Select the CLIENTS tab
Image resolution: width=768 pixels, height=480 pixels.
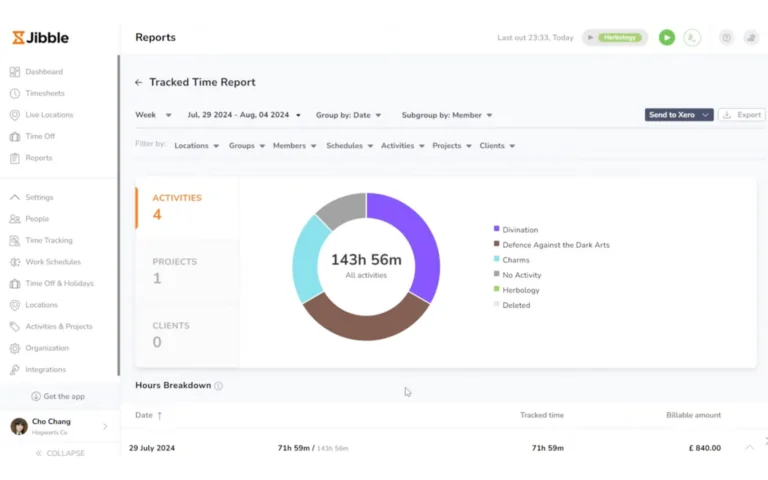pos(187,335)
